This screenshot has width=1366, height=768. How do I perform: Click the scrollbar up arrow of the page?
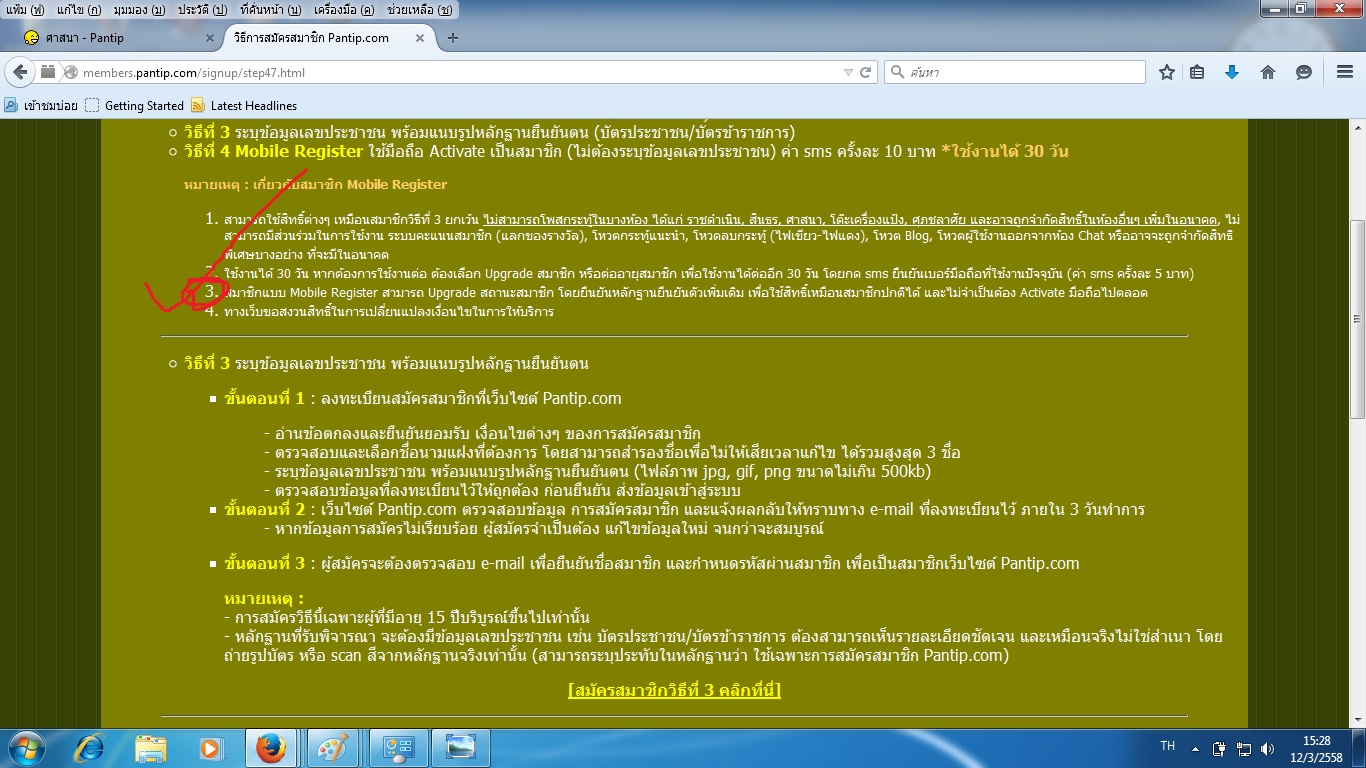pos(1357,128)
